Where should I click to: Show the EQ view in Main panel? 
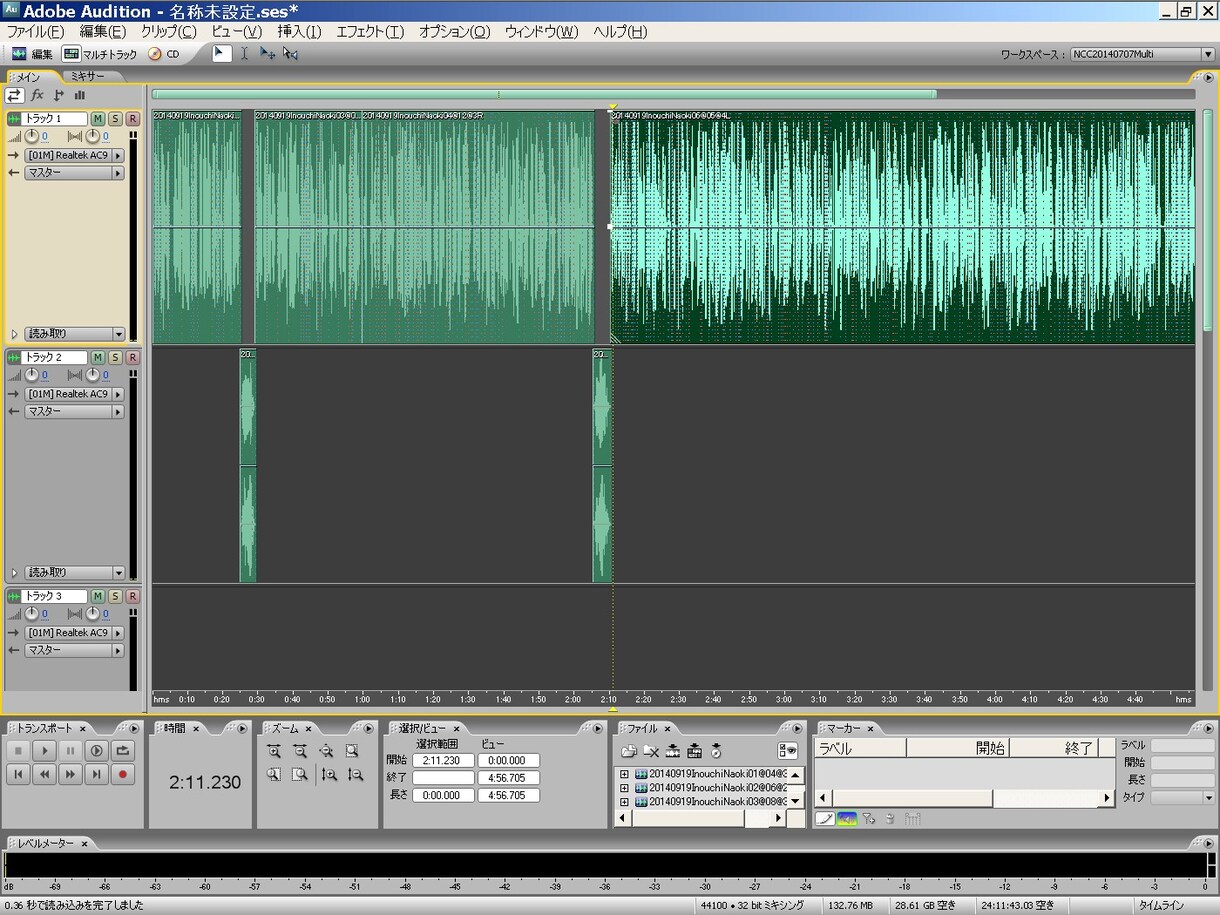(79, 95)
